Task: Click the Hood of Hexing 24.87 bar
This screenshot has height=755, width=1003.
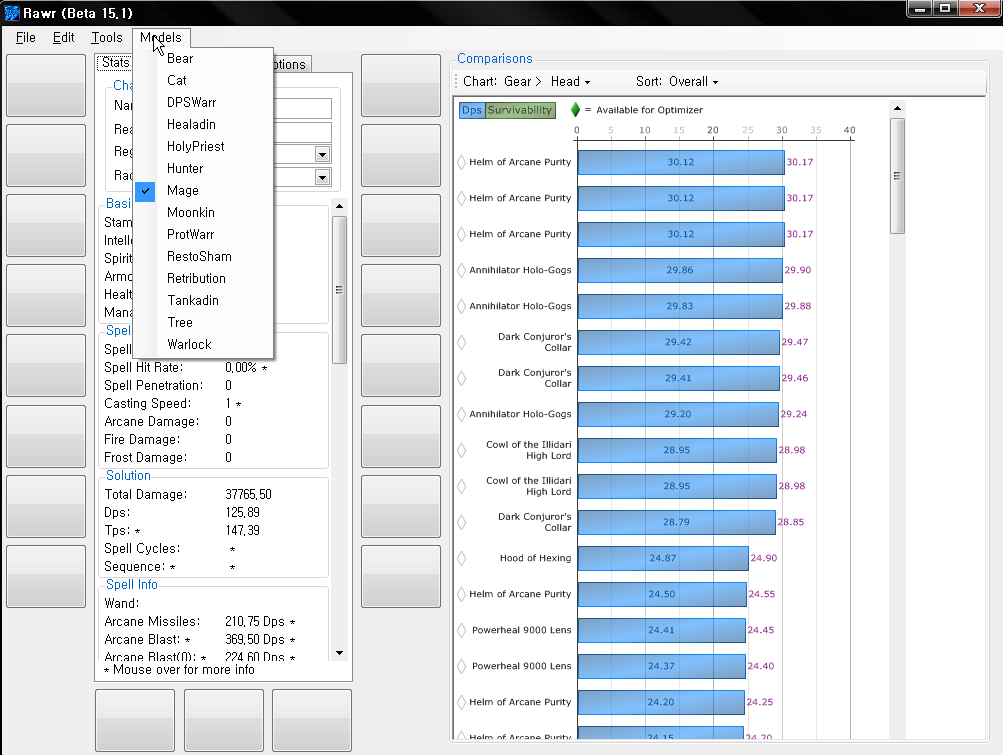Action: pyautogui.click(x=663, y=558)
